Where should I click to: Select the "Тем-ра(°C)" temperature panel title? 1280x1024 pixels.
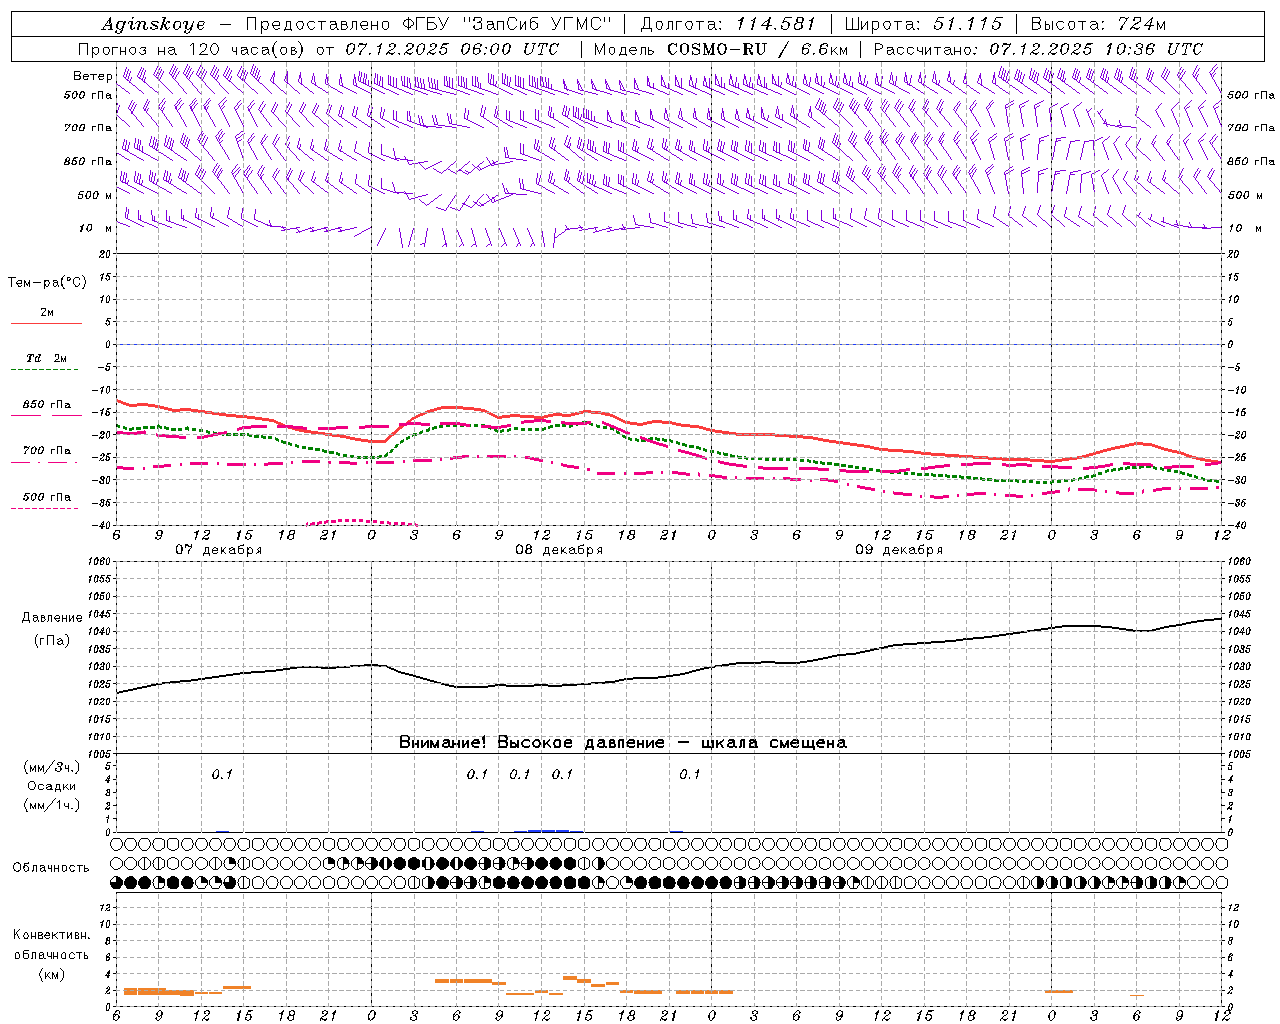click(x=47, y=283)
